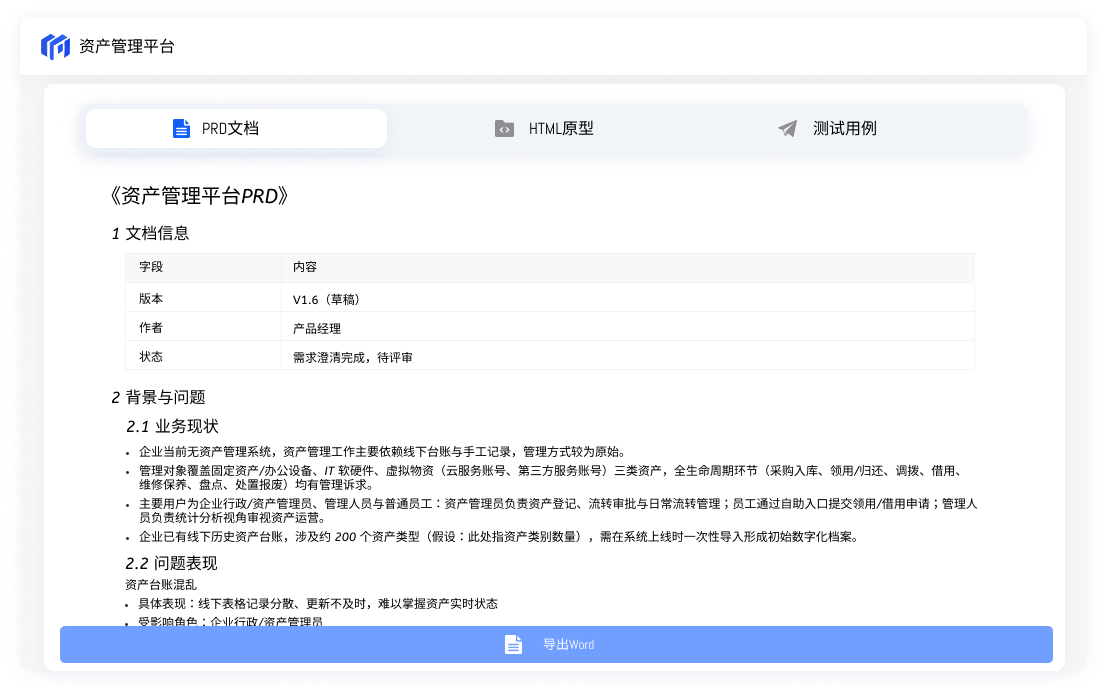Click the V1.6（草稿）cell
1107x695 pixels.
[628, 299]
